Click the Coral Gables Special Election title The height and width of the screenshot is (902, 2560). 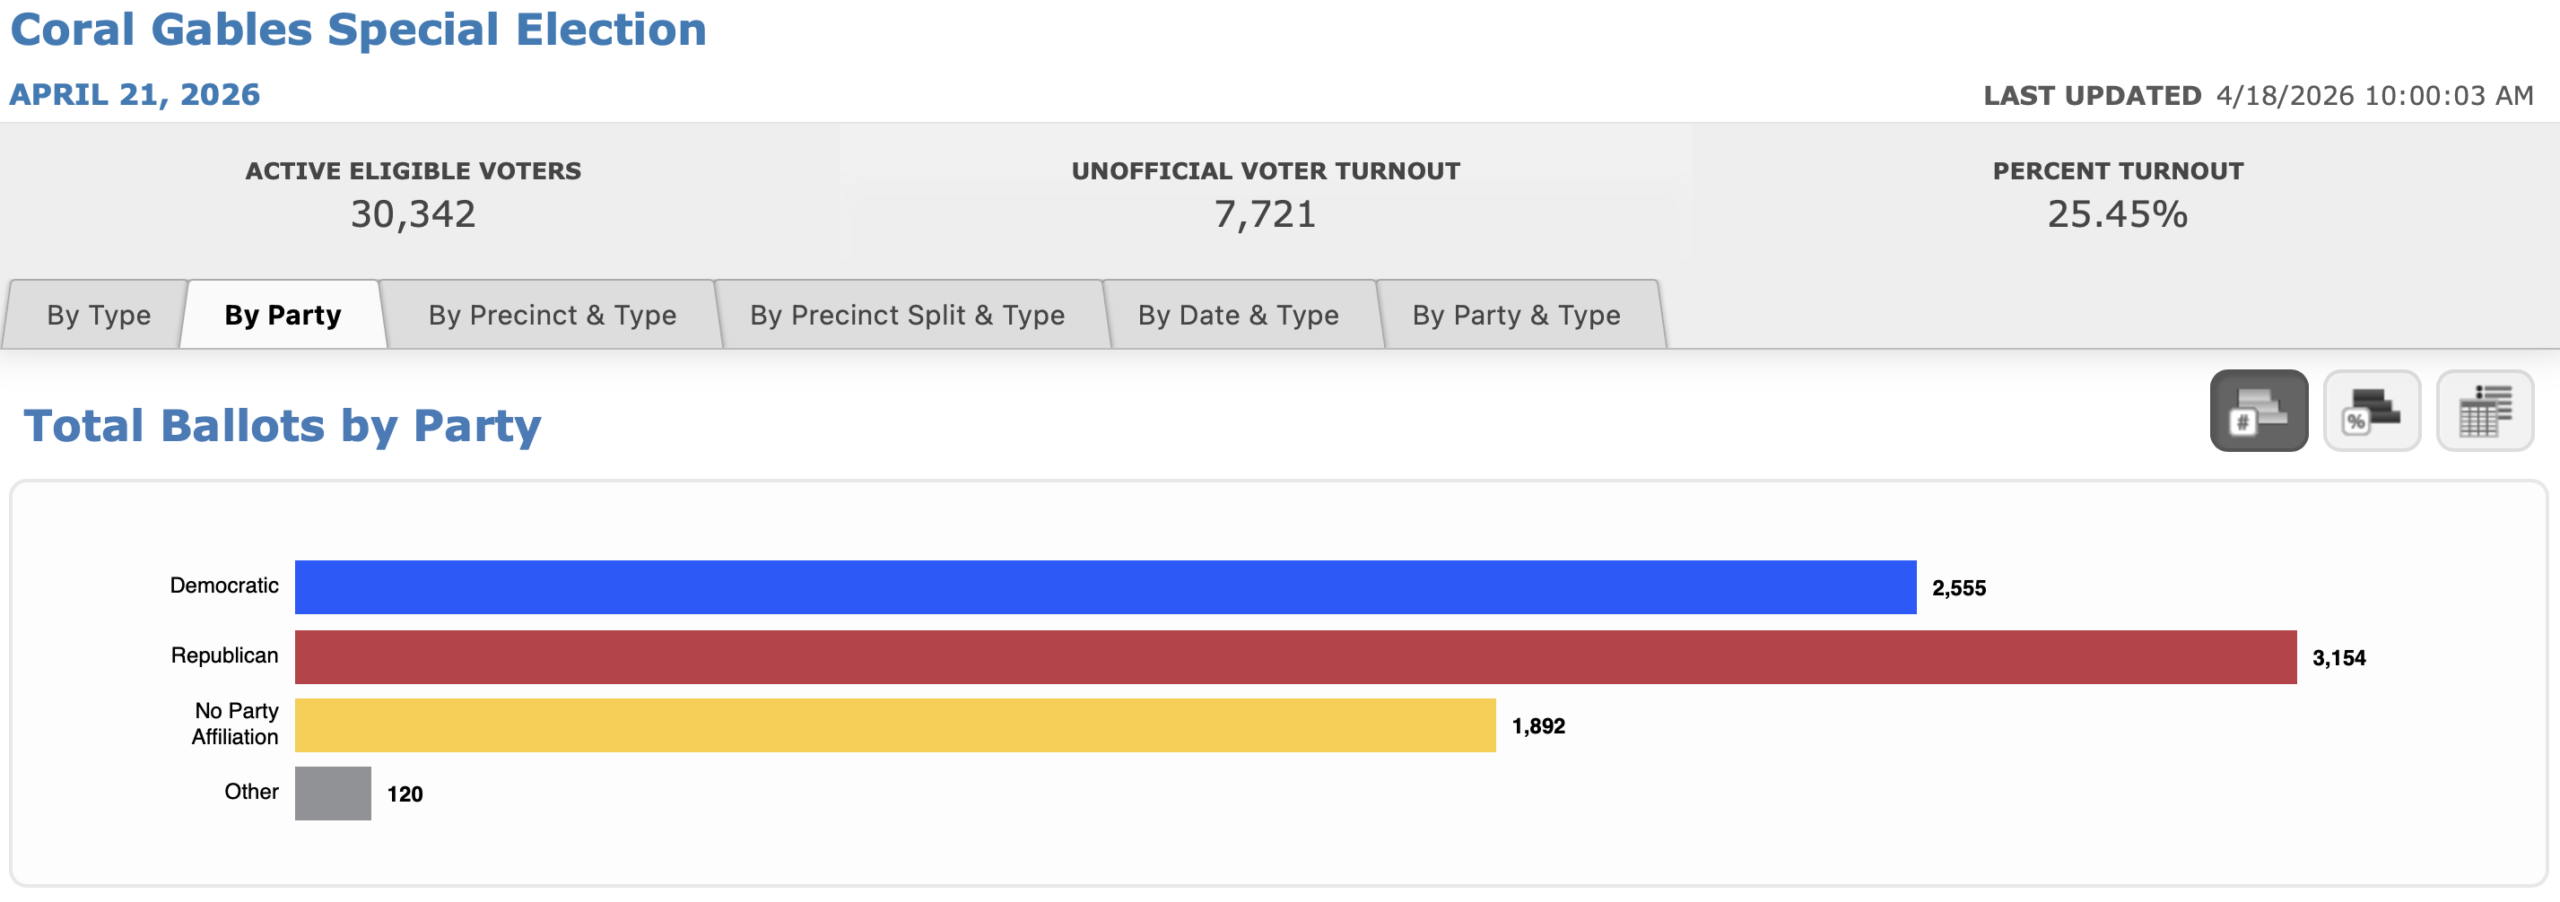click(358, 30)
